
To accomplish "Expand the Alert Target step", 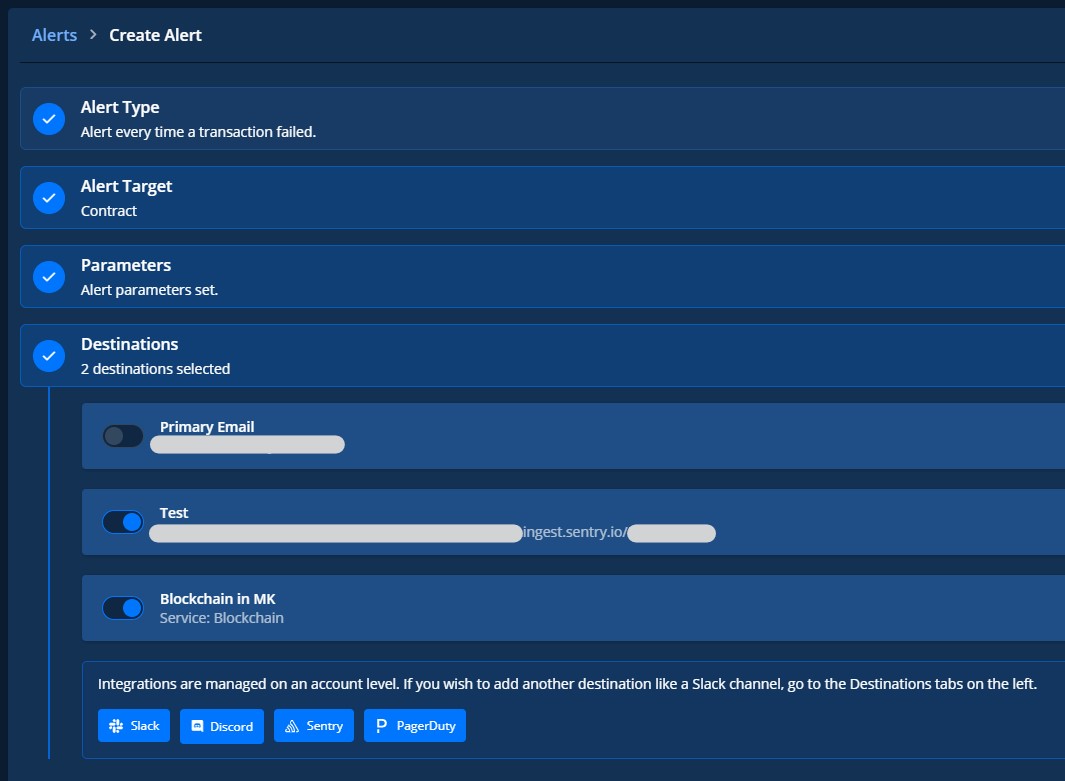I will click(543, 198).
